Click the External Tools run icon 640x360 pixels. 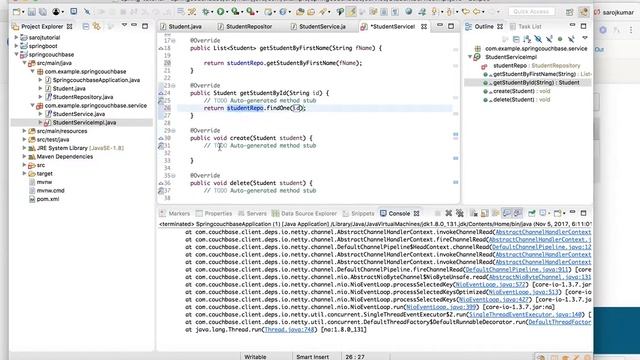click(x=250, y=12)
